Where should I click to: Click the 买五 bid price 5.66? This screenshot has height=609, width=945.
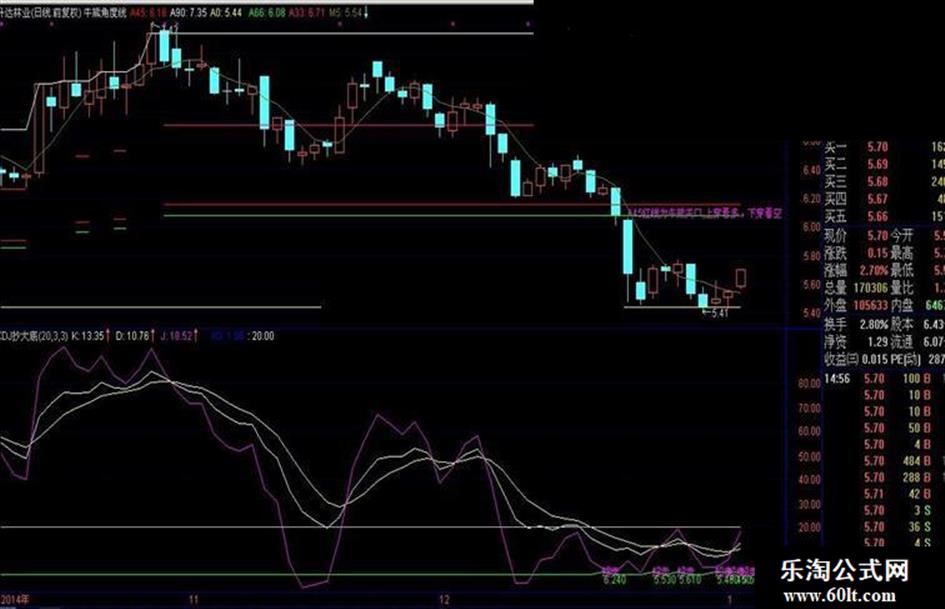877,216
